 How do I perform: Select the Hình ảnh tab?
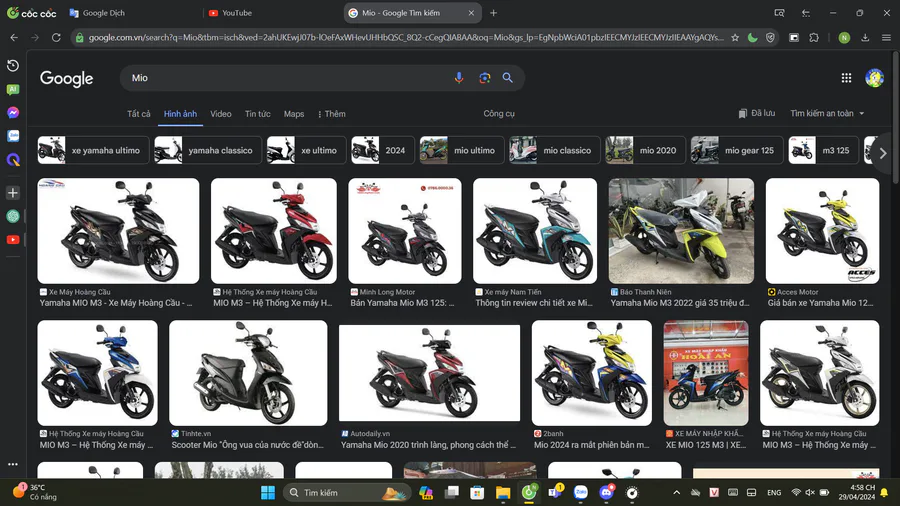click(180, 114)
